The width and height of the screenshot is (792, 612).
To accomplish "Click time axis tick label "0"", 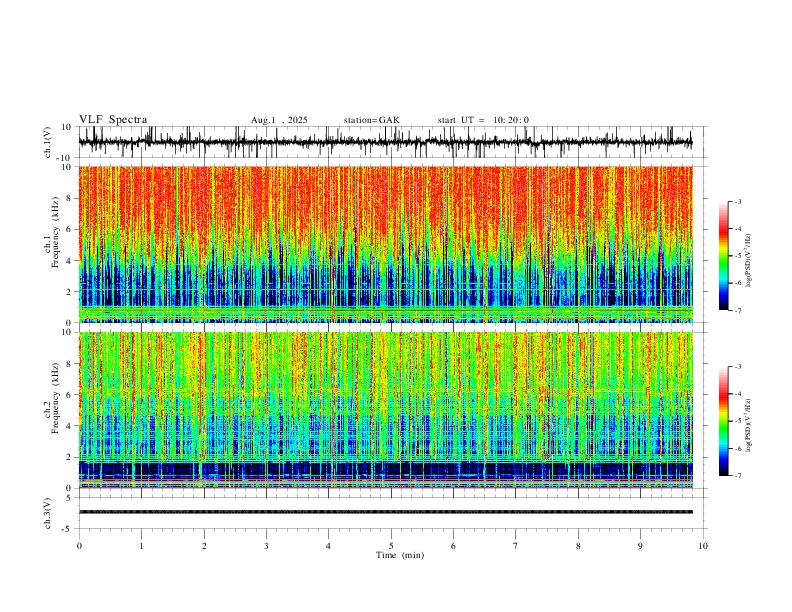I will (x=79, y=546).
